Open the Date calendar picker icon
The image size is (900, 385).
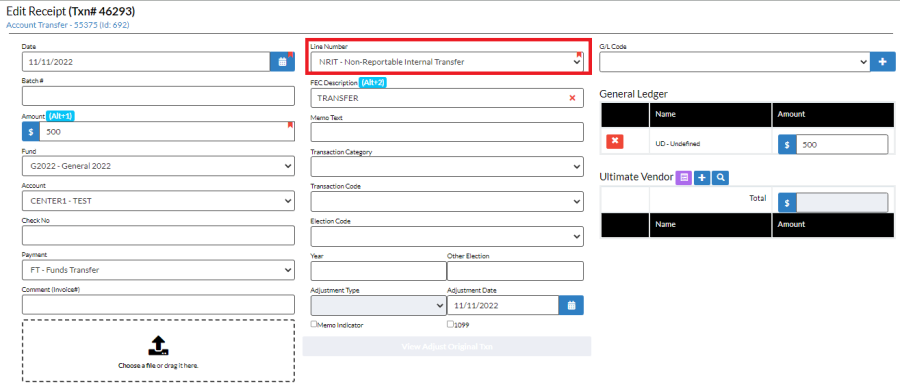tap(282, 62)
